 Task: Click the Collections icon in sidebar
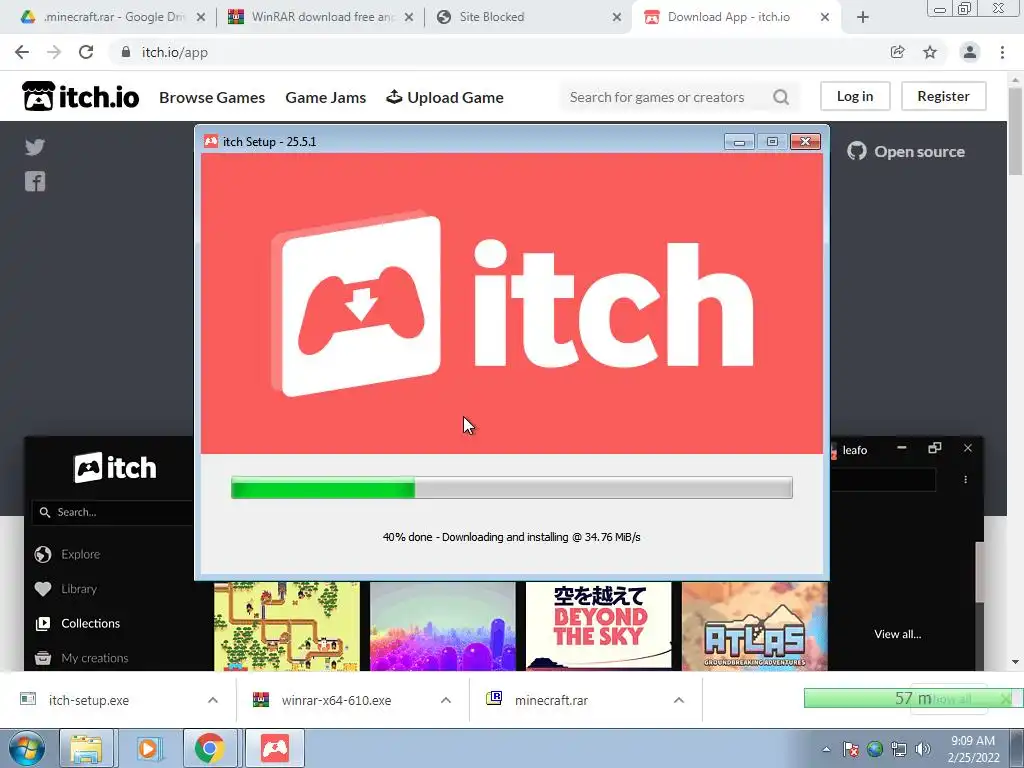coord(43,624)
